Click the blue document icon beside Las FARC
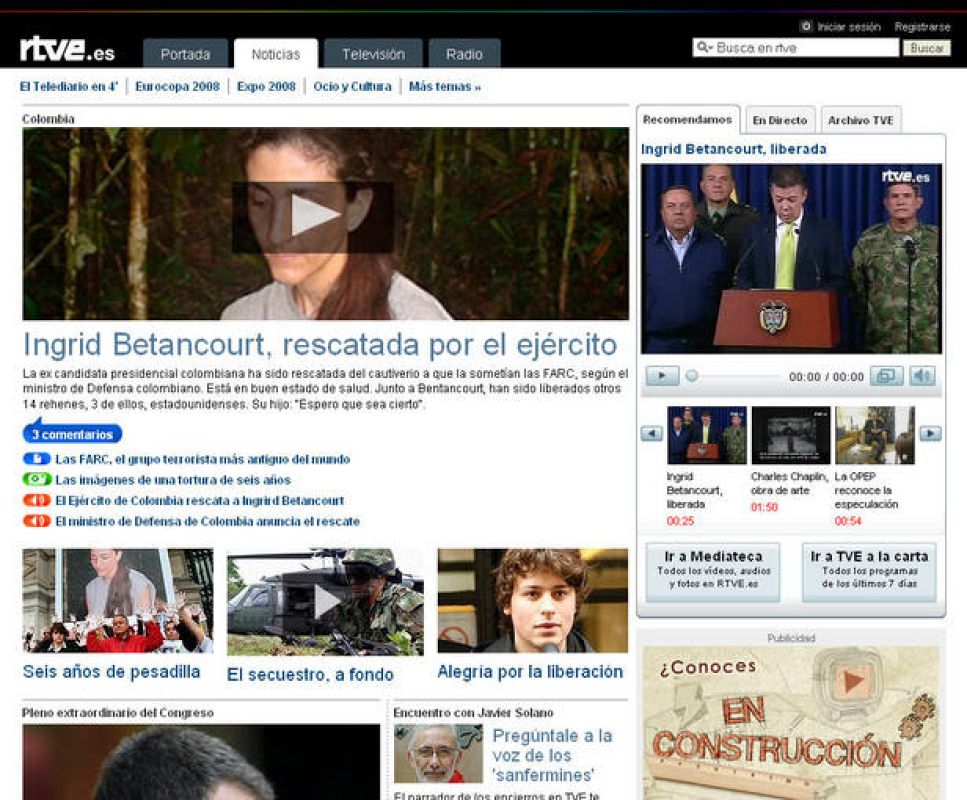 (x=37, y=459)
